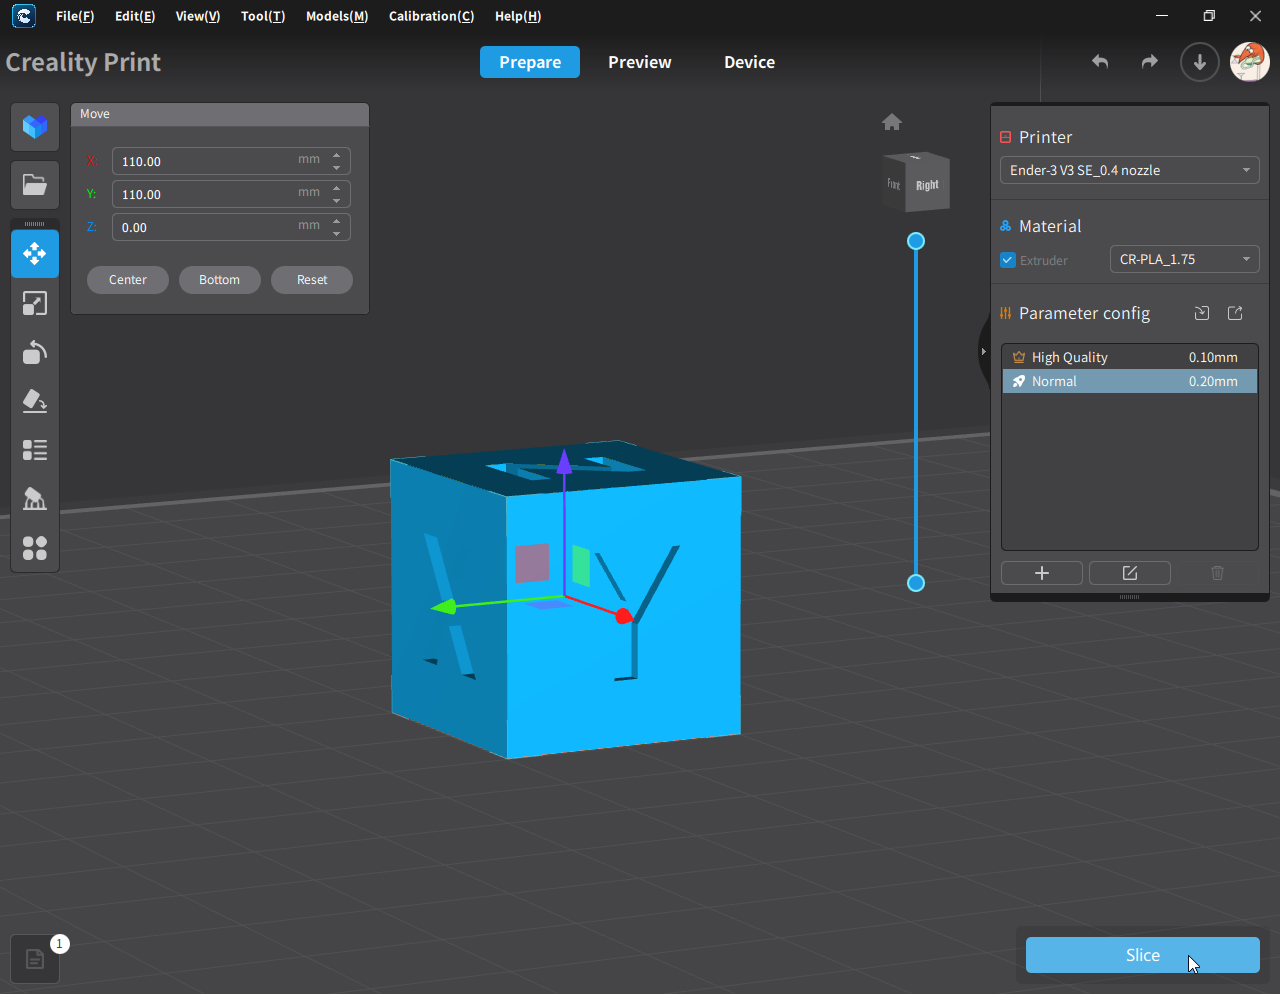Image resolution: width=1280 pixels, height=994 pixels.
Task: Select the Scale tool icon
Action: click(x=35, y=303)
